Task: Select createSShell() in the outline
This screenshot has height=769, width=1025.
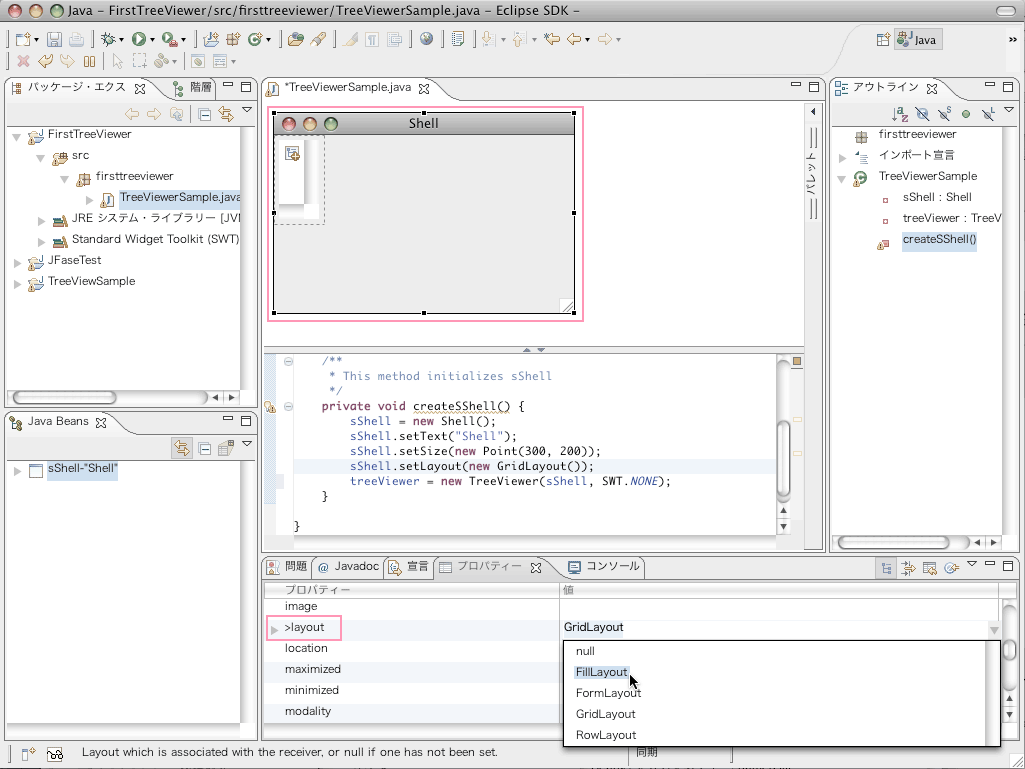Action: point(939,239)
